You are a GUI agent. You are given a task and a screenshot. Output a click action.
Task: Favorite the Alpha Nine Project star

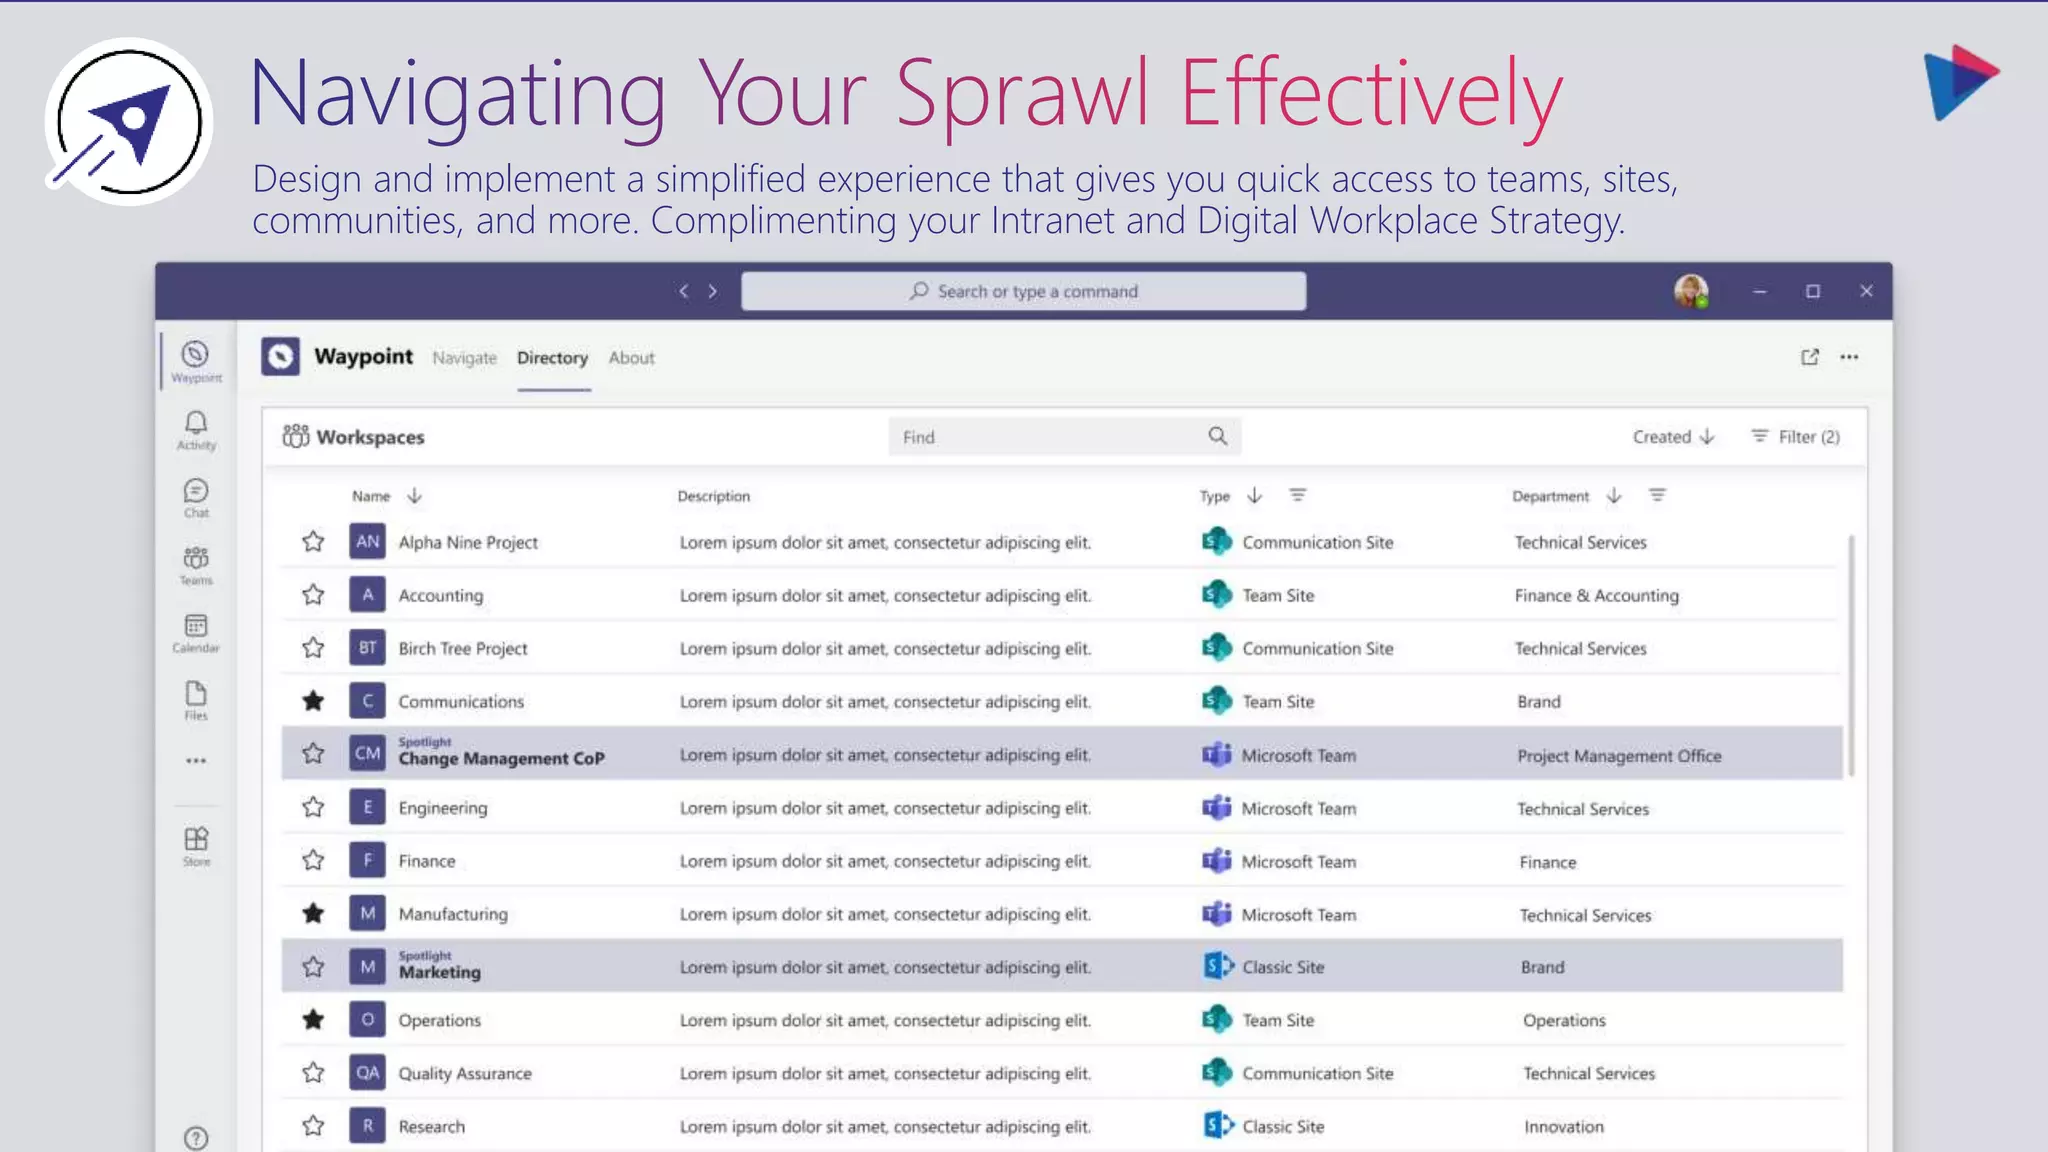(313, 542)
